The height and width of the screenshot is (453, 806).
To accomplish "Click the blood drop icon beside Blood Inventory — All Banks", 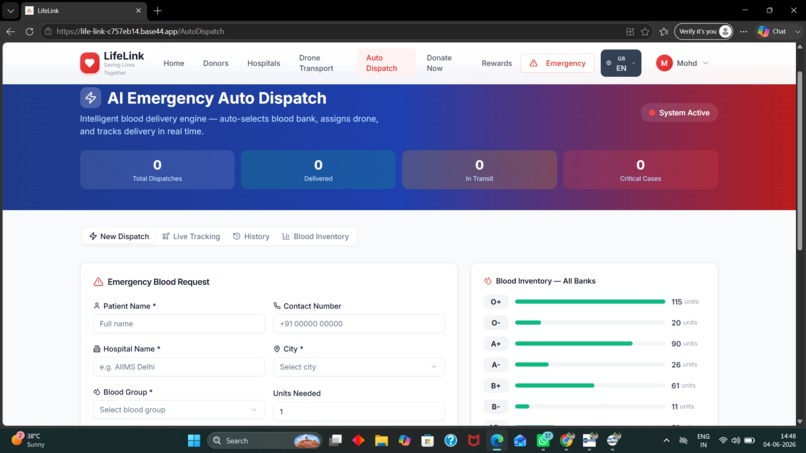I will pos(487,281).
